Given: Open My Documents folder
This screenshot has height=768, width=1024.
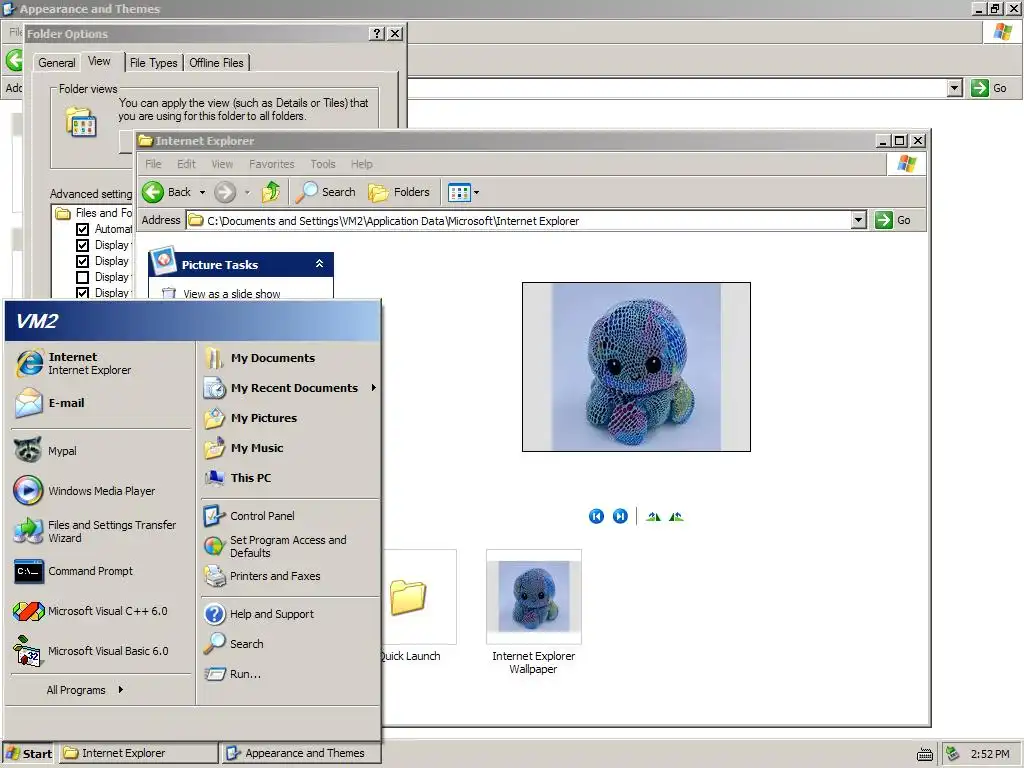Looking at the screenshot, I should click(x=260, y=358).
